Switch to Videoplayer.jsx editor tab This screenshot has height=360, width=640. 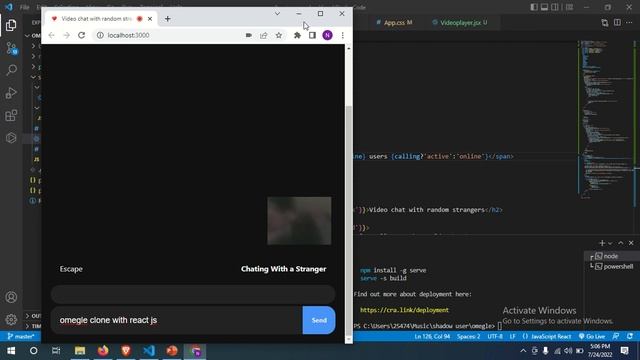(460, 23)
